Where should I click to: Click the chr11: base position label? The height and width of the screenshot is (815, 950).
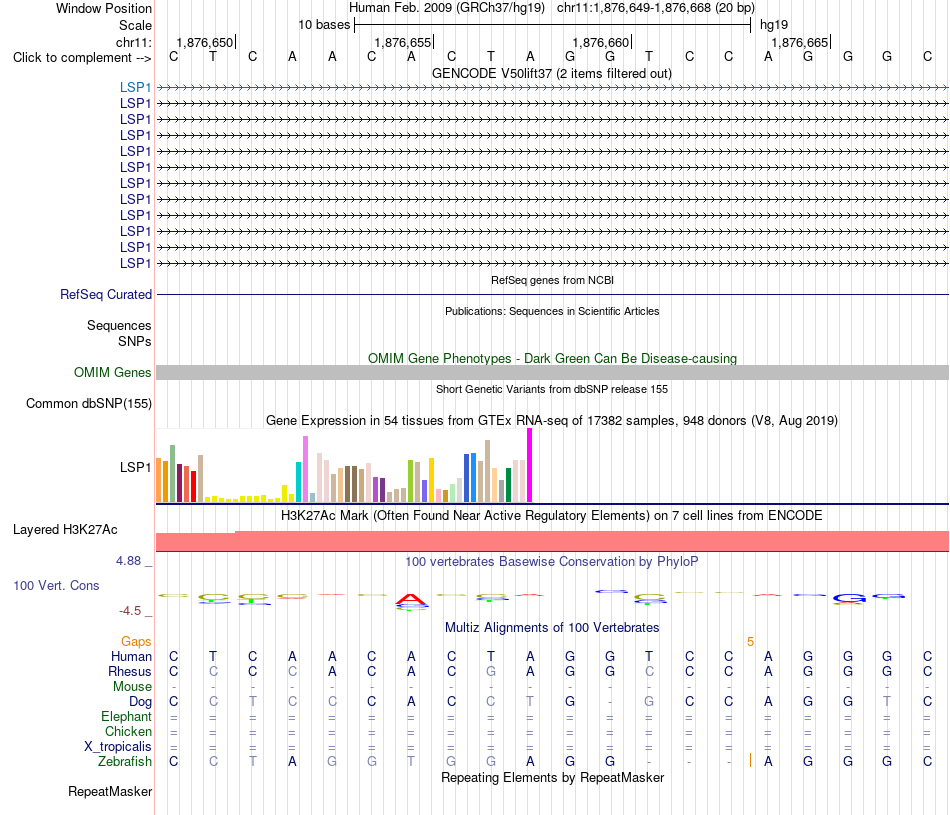point(134,42)
